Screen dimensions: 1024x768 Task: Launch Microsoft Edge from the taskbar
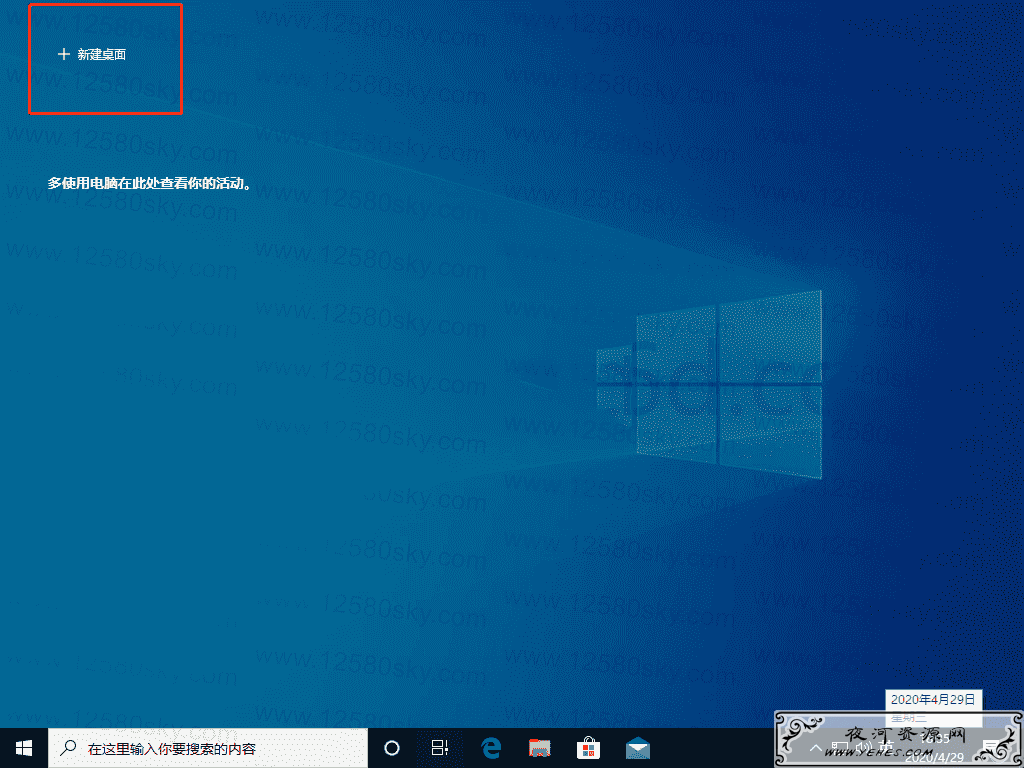pos(490,748)
